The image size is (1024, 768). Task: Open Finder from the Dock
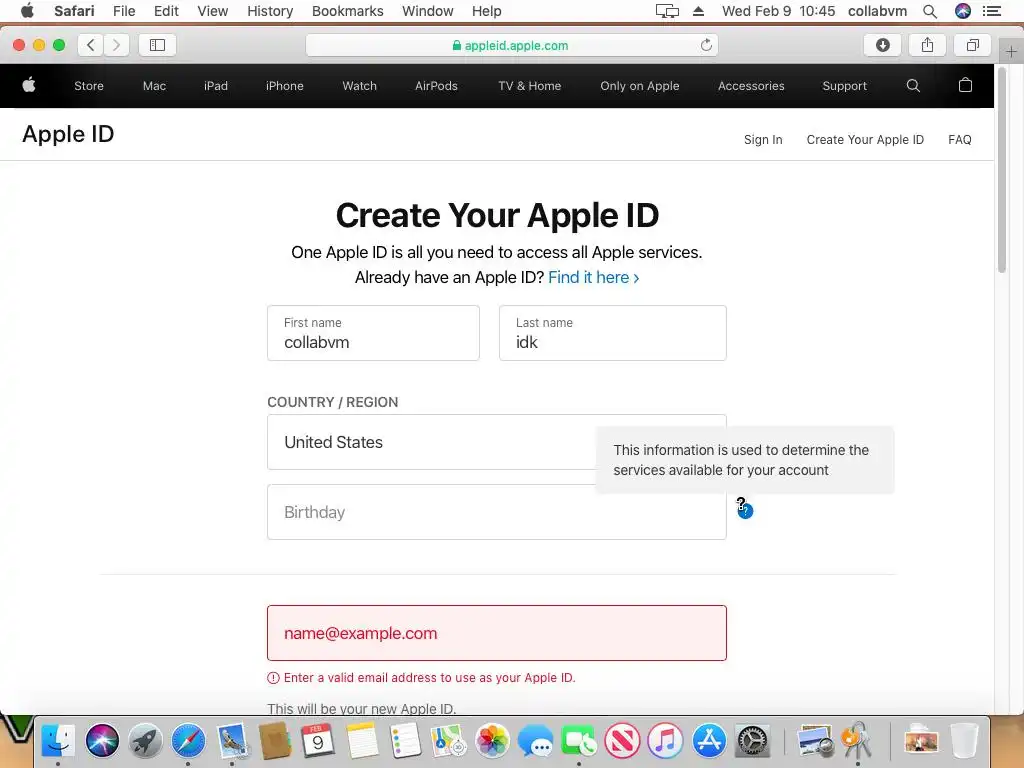coord(58,741)
